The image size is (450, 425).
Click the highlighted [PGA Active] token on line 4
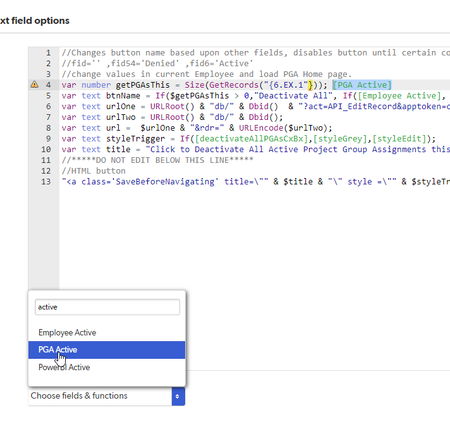pos(362,85)
